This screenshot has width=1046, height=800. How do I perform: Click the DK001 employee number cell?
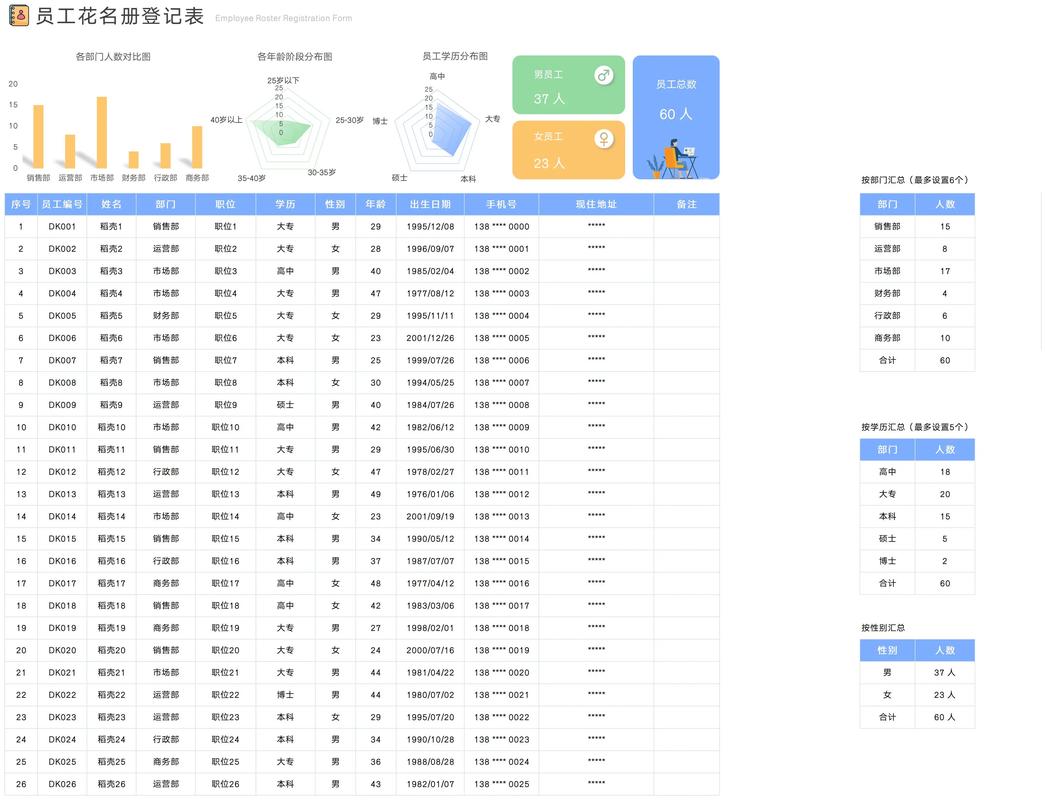click(x=62, y=226)
